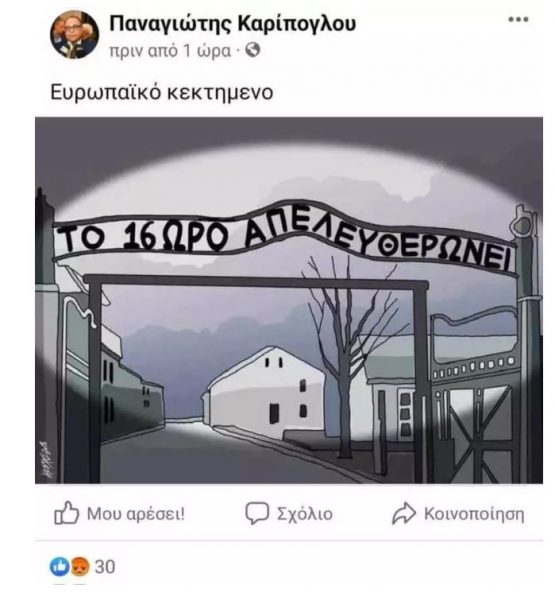Click the blue like reaction icon
The height and width of the screenshot is (600, 555).
click(x=59, y=567)
